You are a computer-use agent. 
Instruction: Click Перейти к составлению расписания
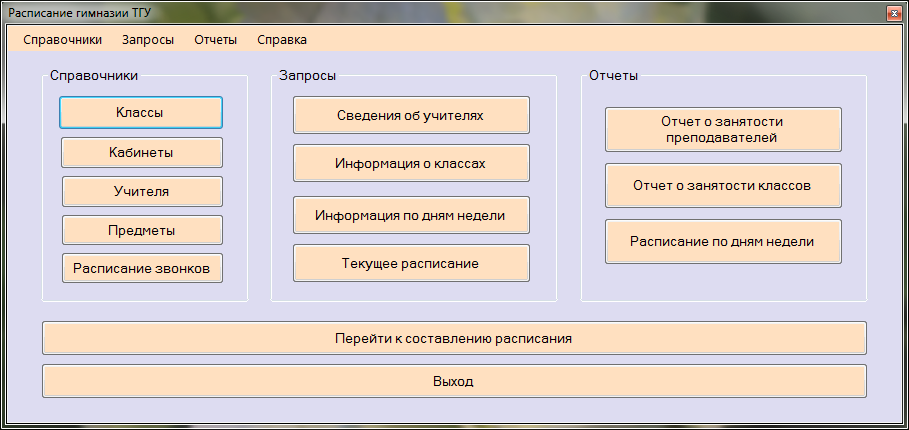click(454, 338)
